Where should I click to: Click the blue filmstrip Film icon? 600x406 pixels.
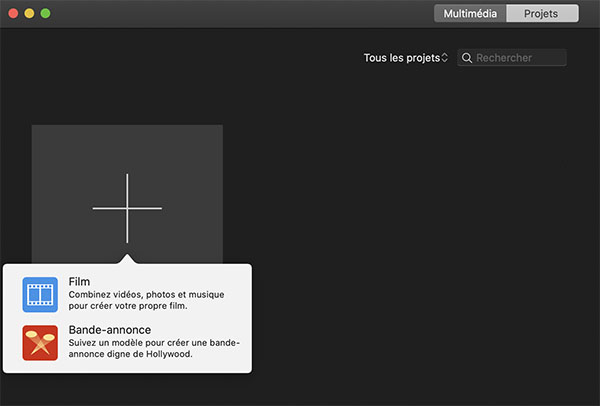click(x=40, y=295)
